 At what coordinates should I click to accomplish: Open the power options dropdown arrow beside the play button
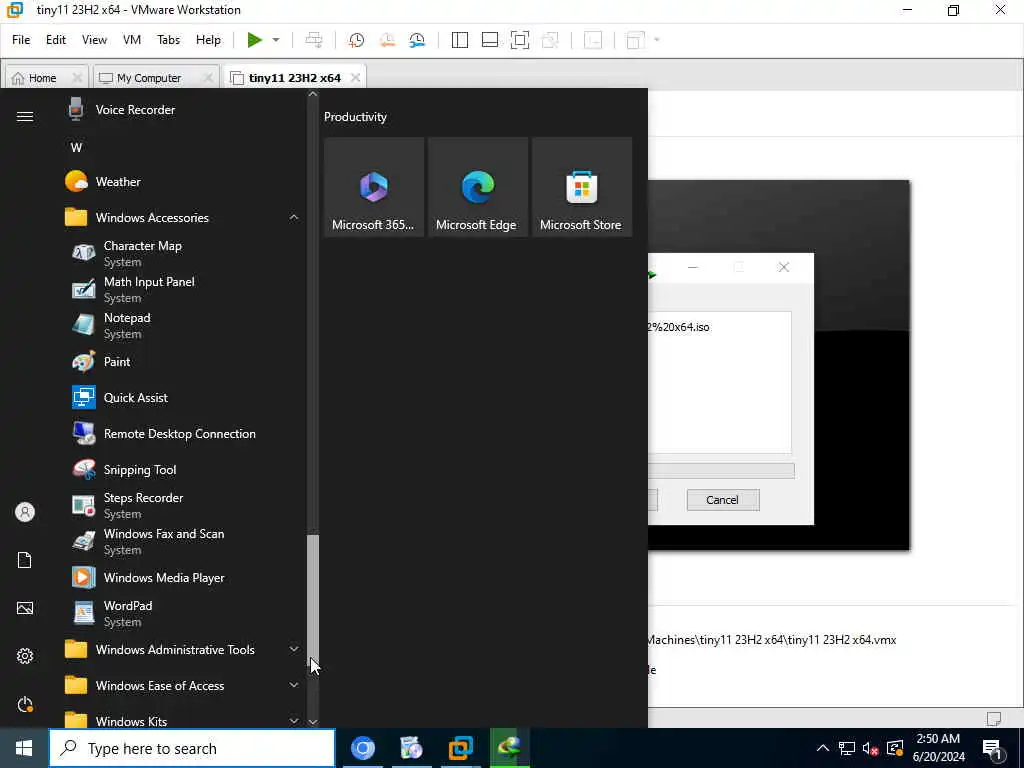point(276,40)
